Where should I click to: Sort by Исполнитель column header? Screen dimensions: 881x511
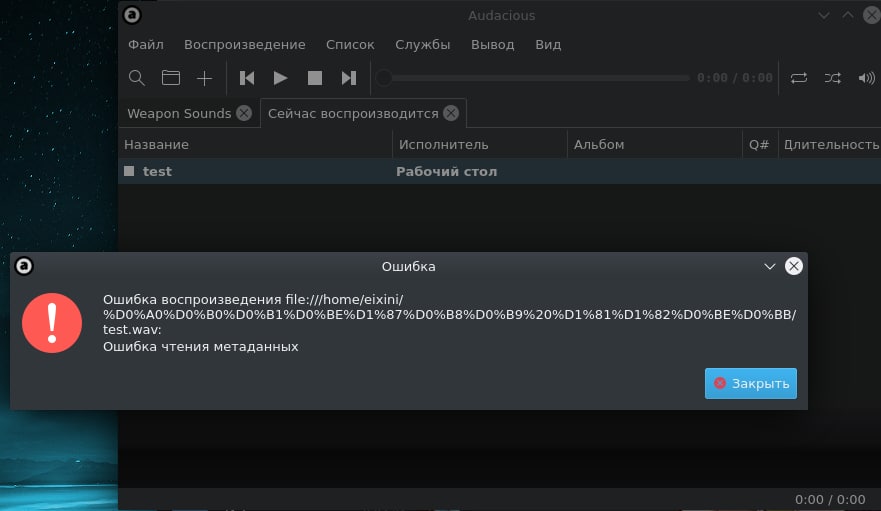pyautogui.click(x=480, y=144)
